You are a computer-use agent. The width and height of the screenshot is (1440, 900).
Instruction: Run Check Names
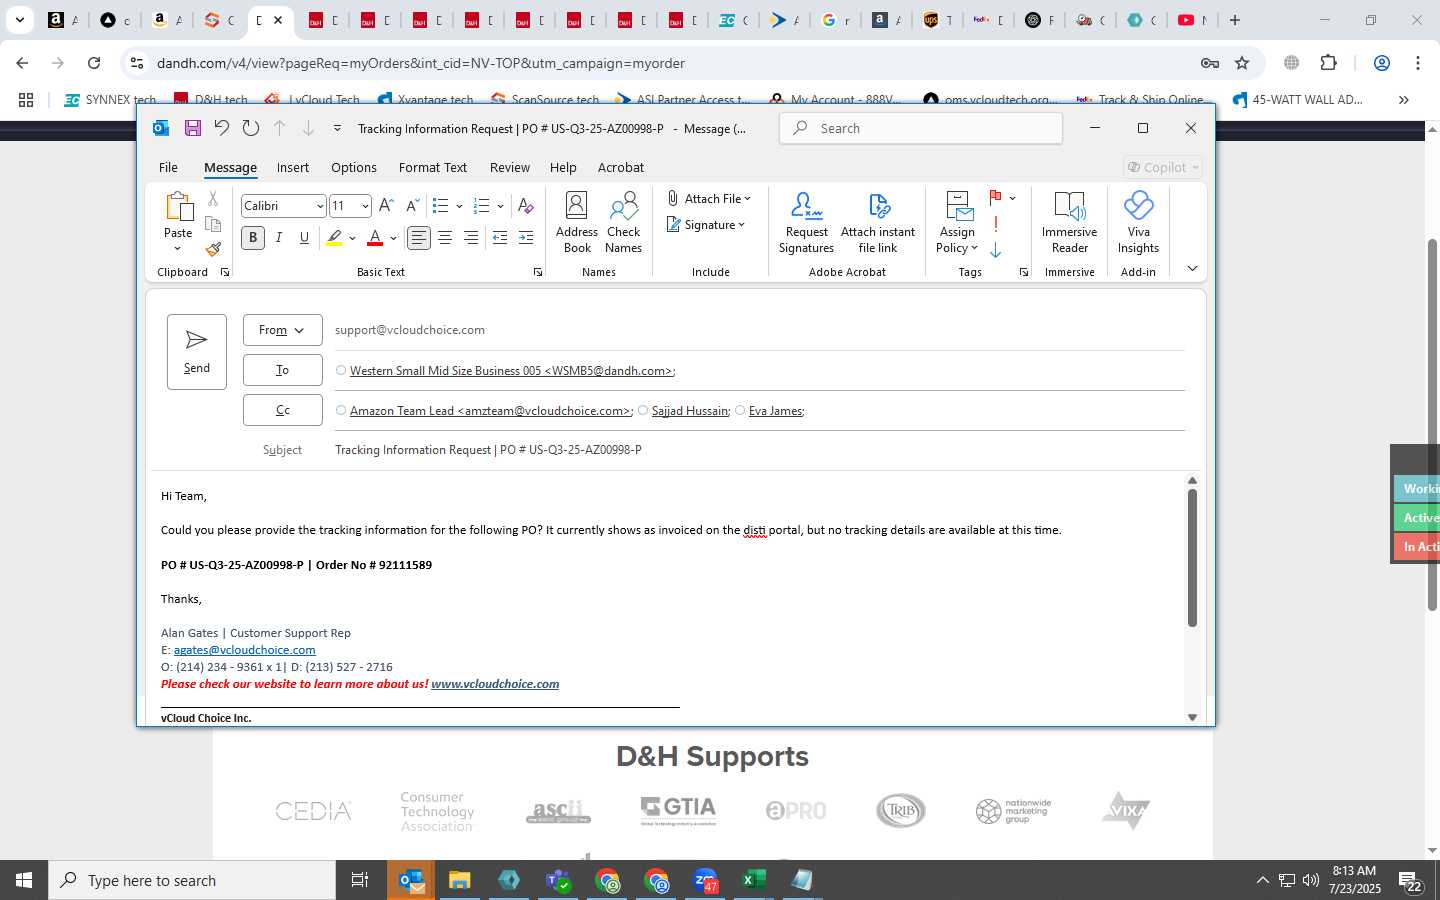623,223
